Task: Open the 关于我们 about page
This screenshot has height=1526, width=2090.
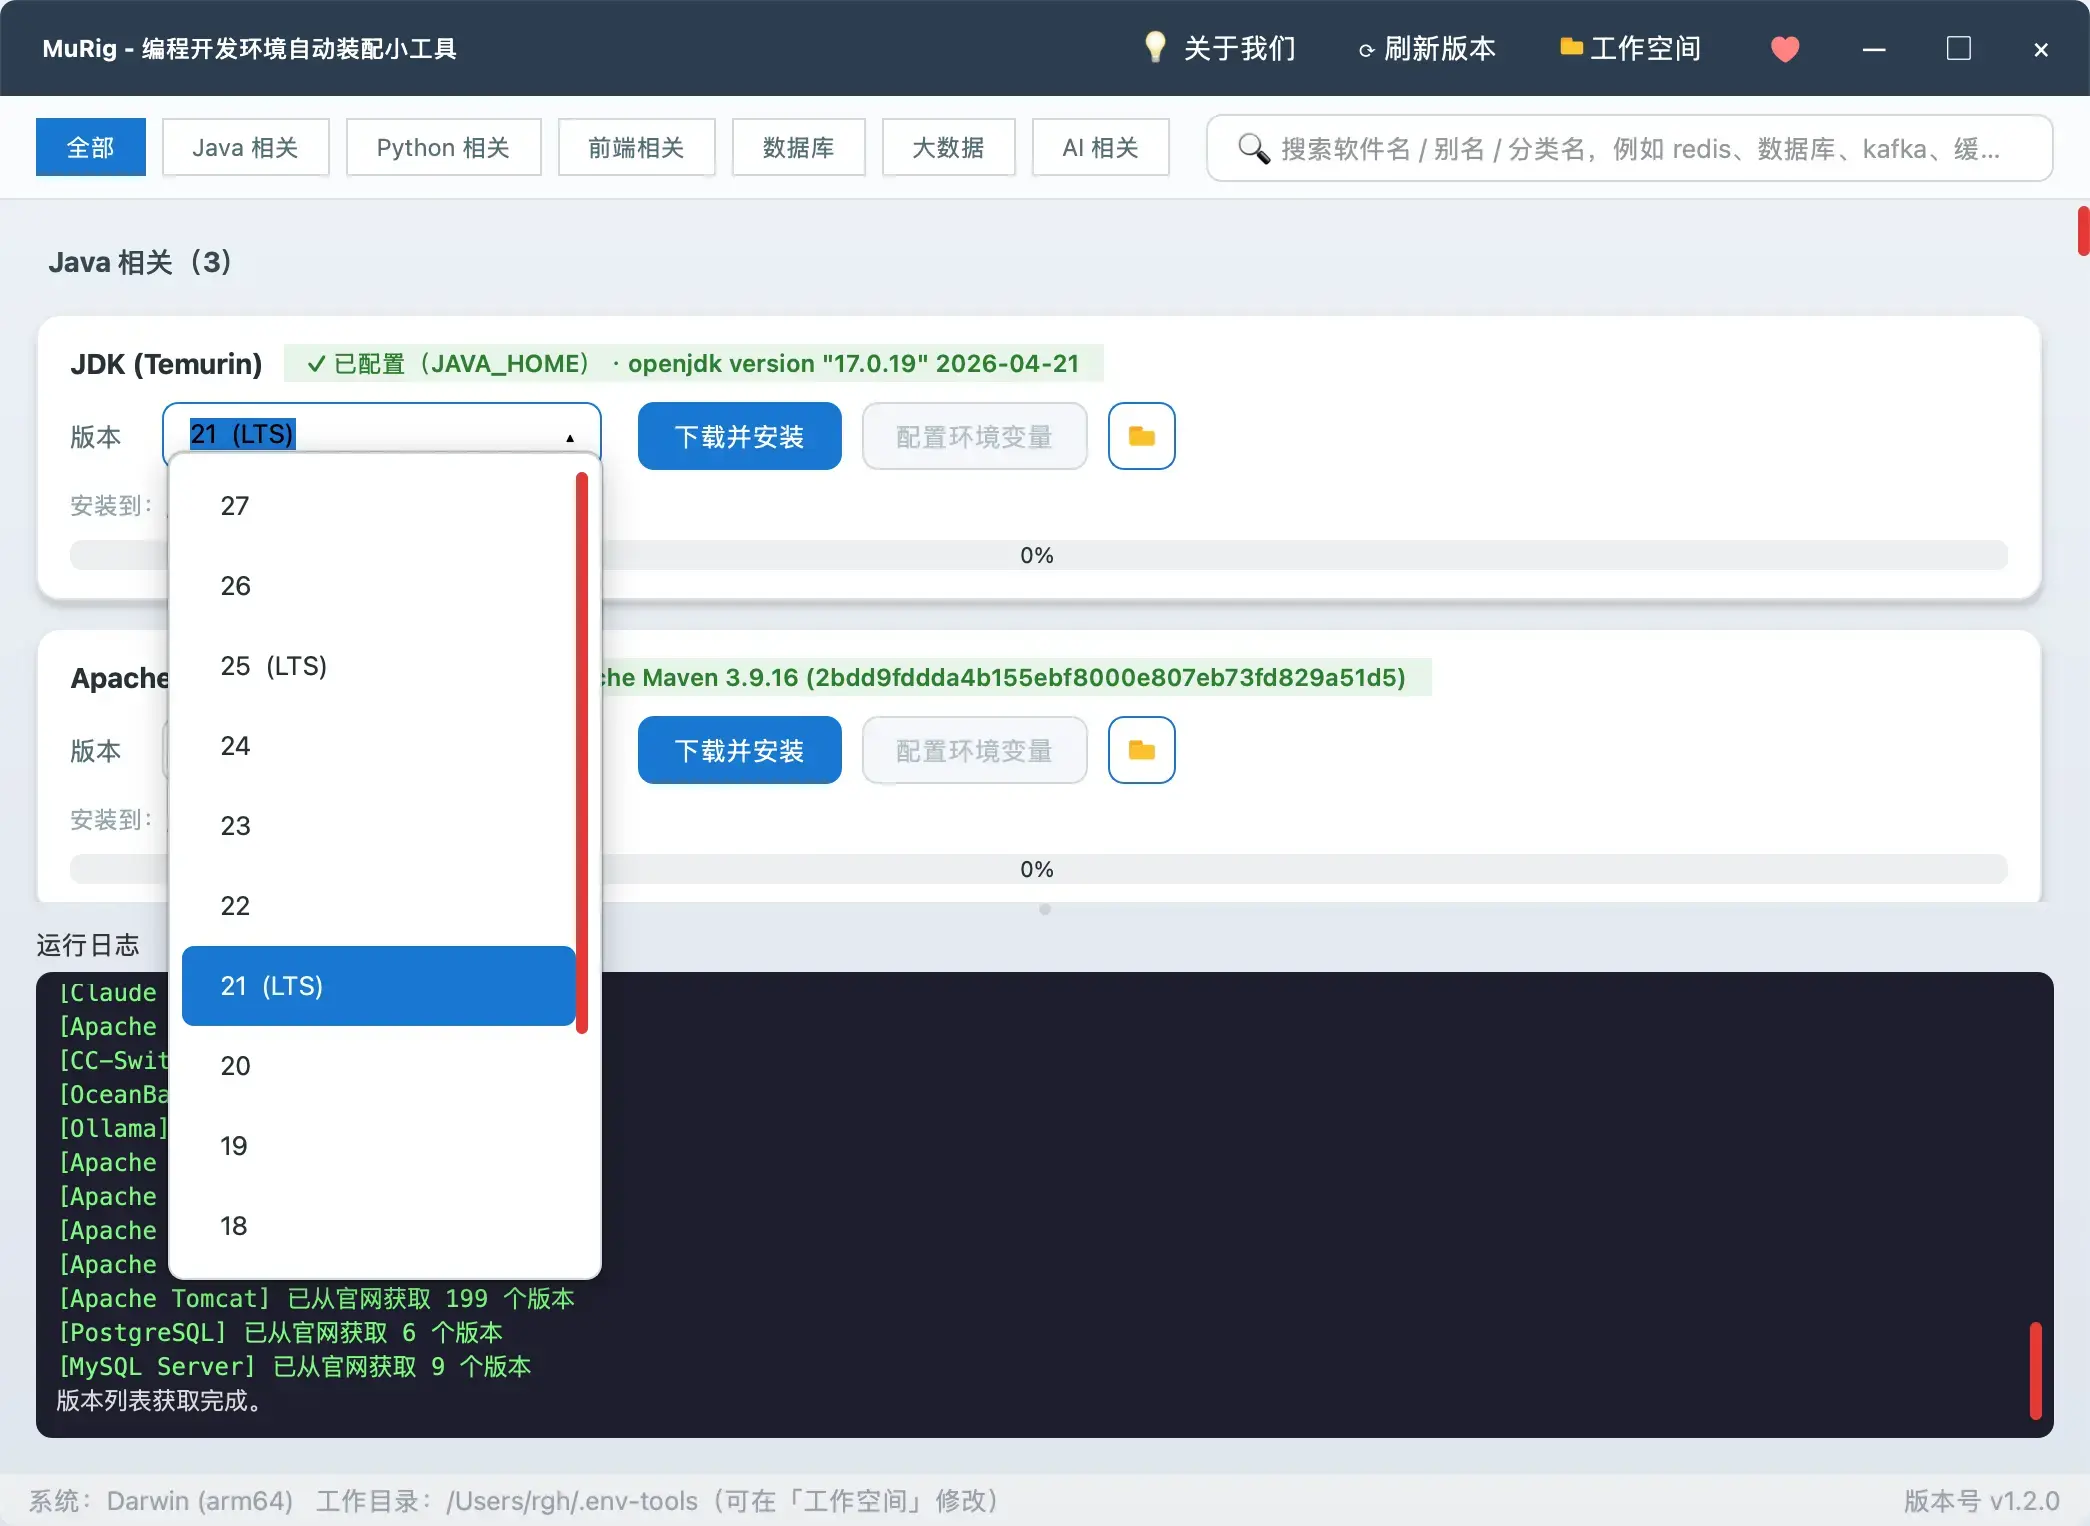Action: (x=1220, y=48)
